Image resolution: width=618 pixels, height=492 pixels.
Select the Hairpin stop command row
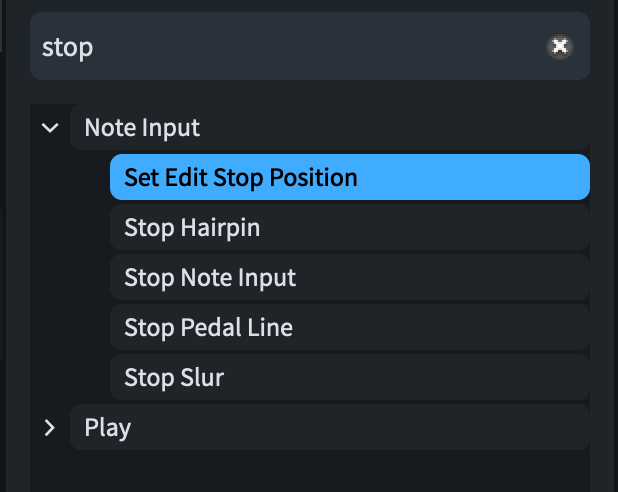click(x=349, y=228)
